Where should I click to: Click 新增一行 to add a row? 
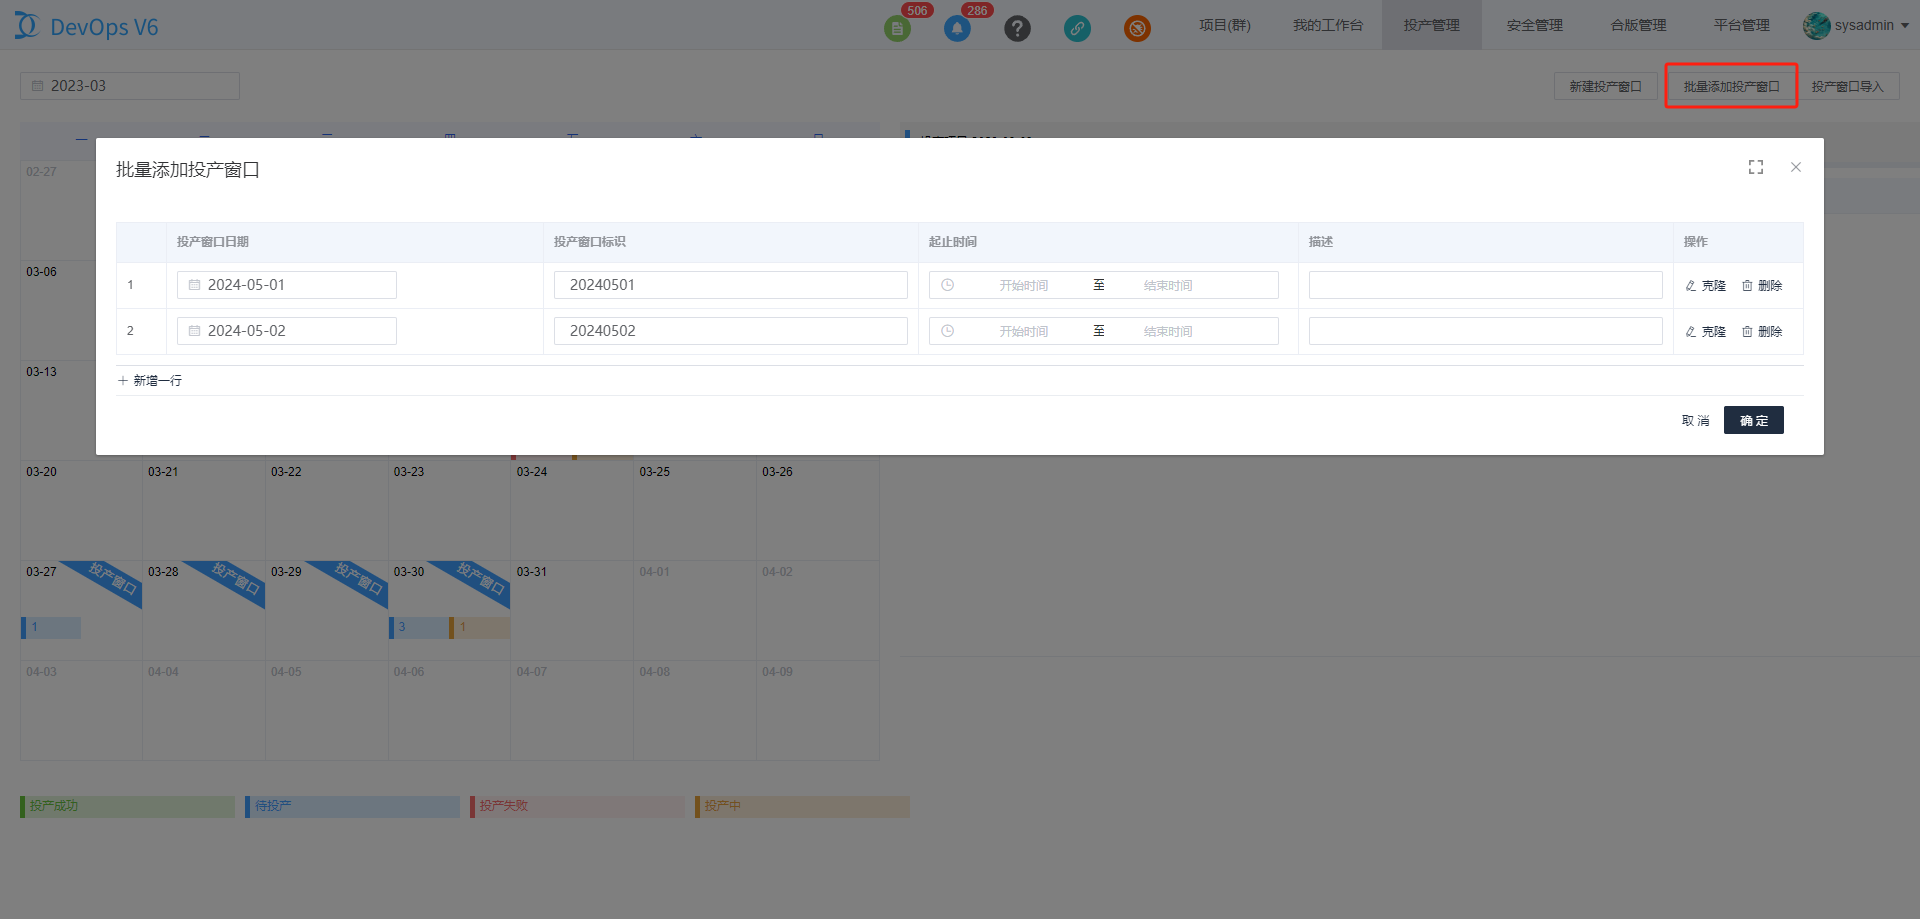pos(150,381)
